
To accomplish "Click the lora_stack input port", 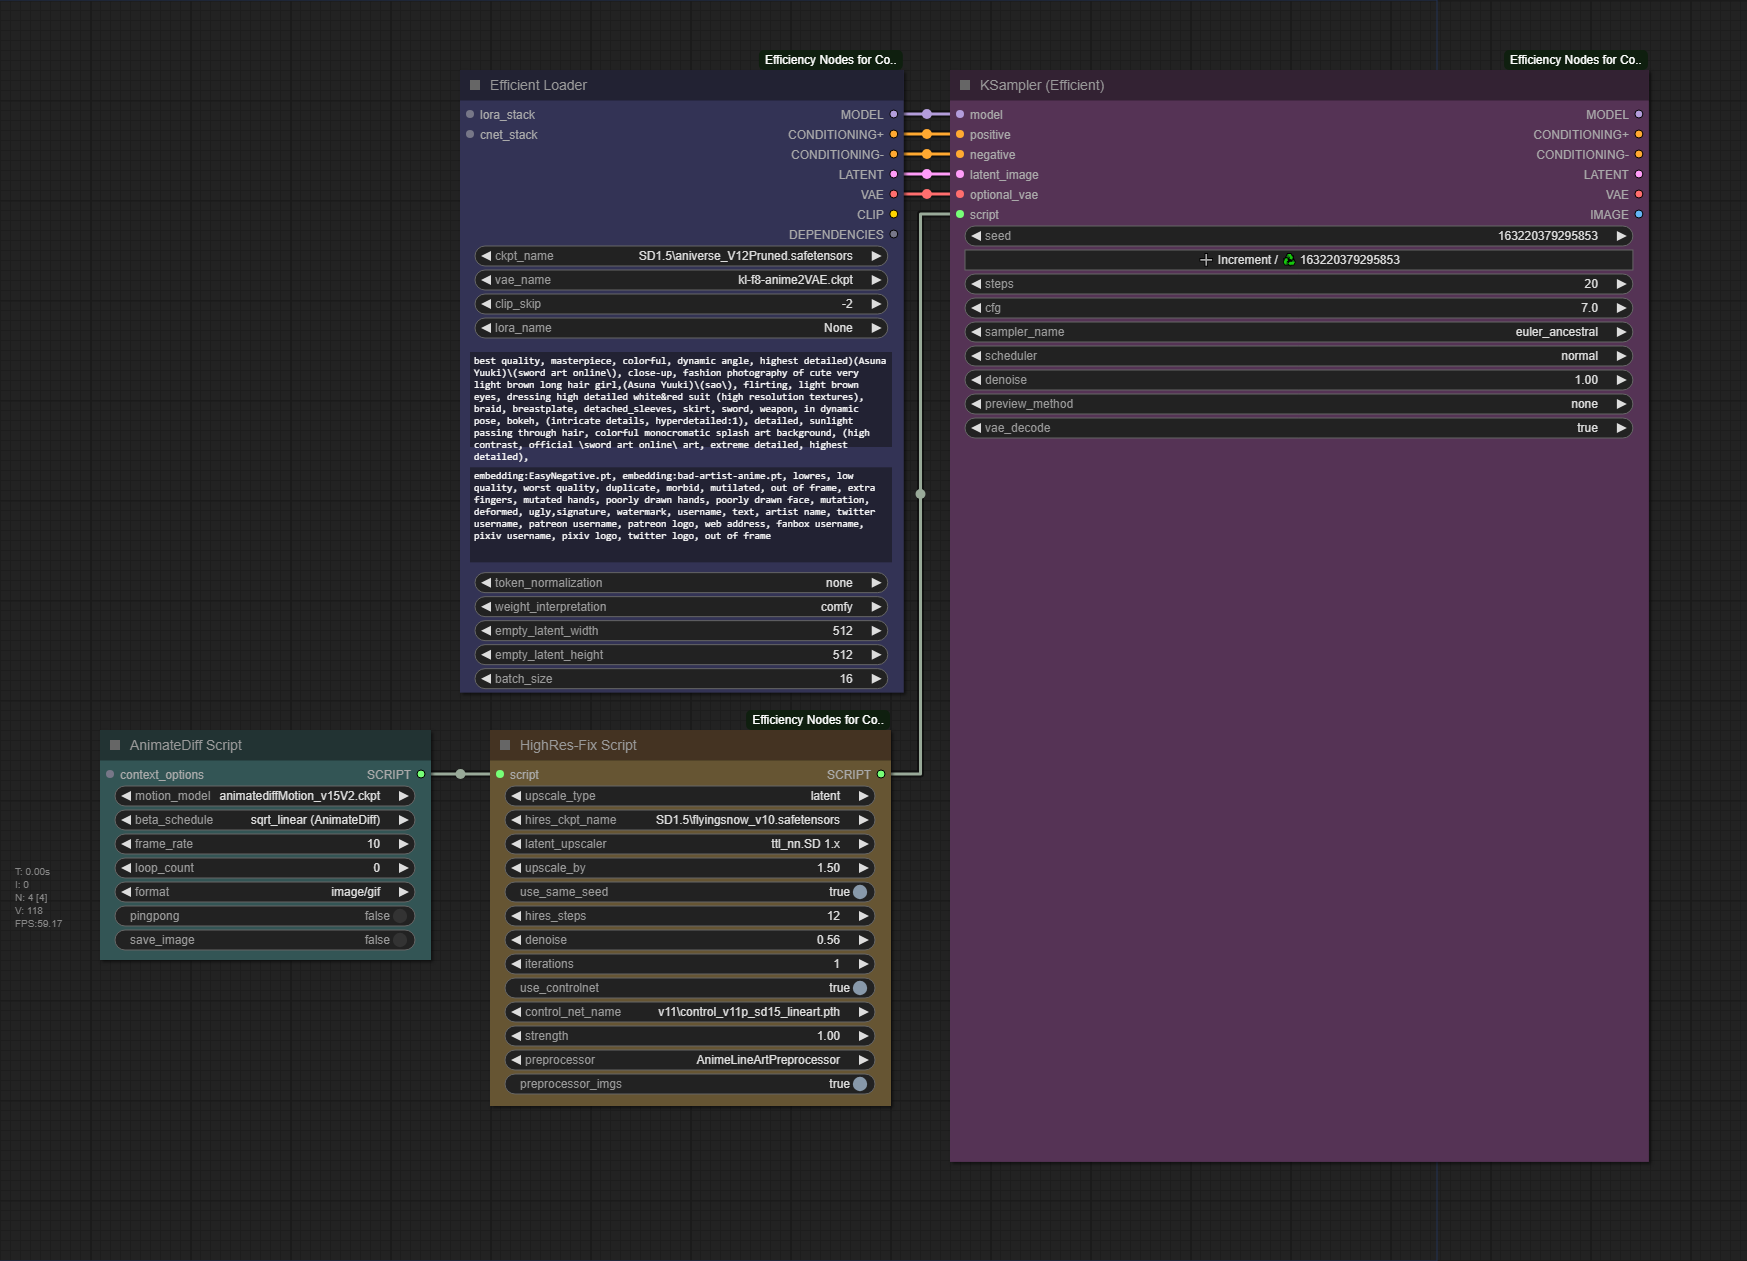I will [x=470, y=115].
